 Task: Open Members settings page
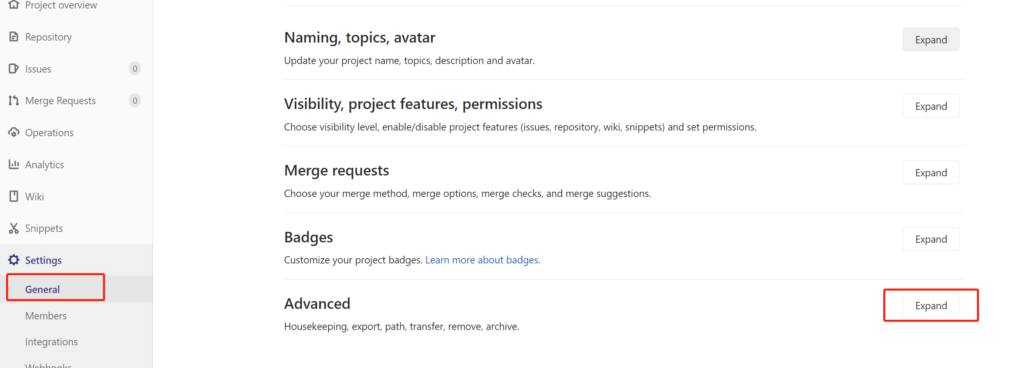coord(46,316)
